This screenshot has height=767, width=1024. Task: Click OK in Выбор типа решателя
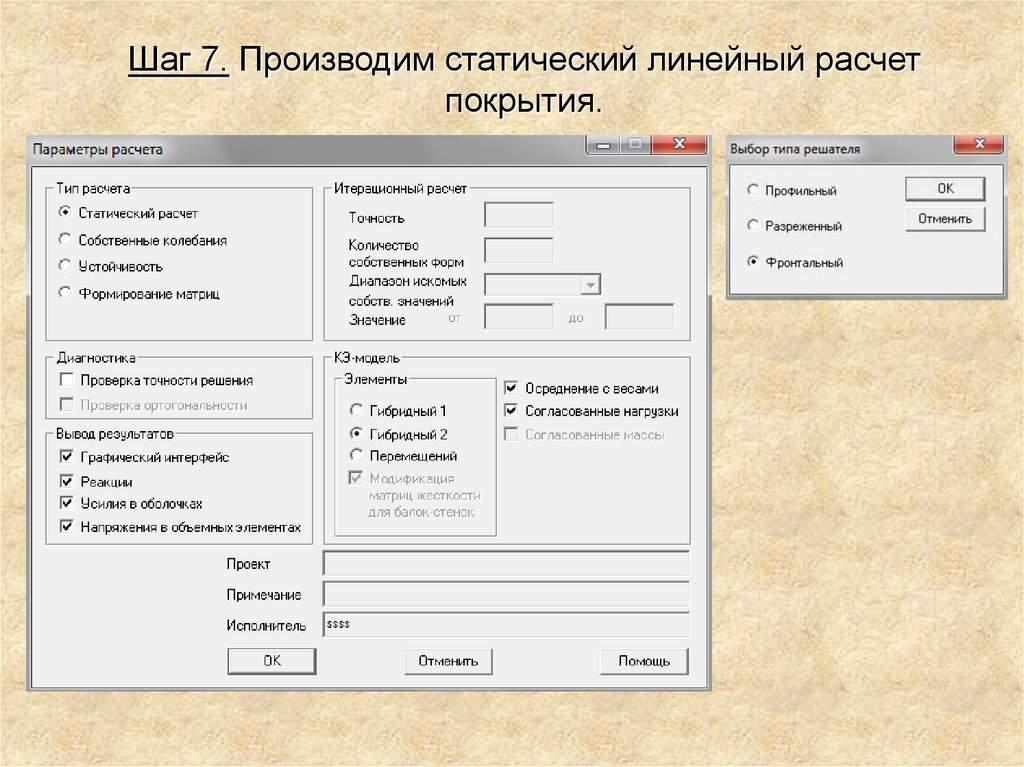(x=945, y=189)
